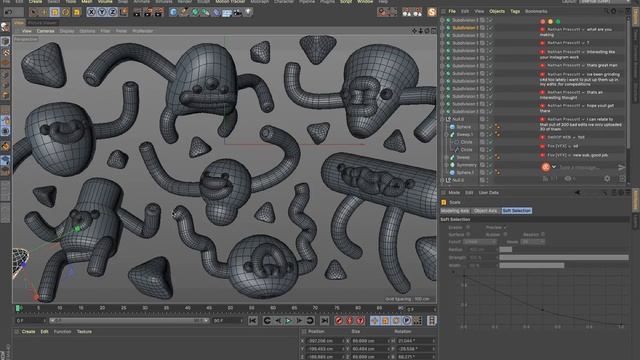Open the object manager Tags menu
Screen dimensions: 640x360
(515, 11)
